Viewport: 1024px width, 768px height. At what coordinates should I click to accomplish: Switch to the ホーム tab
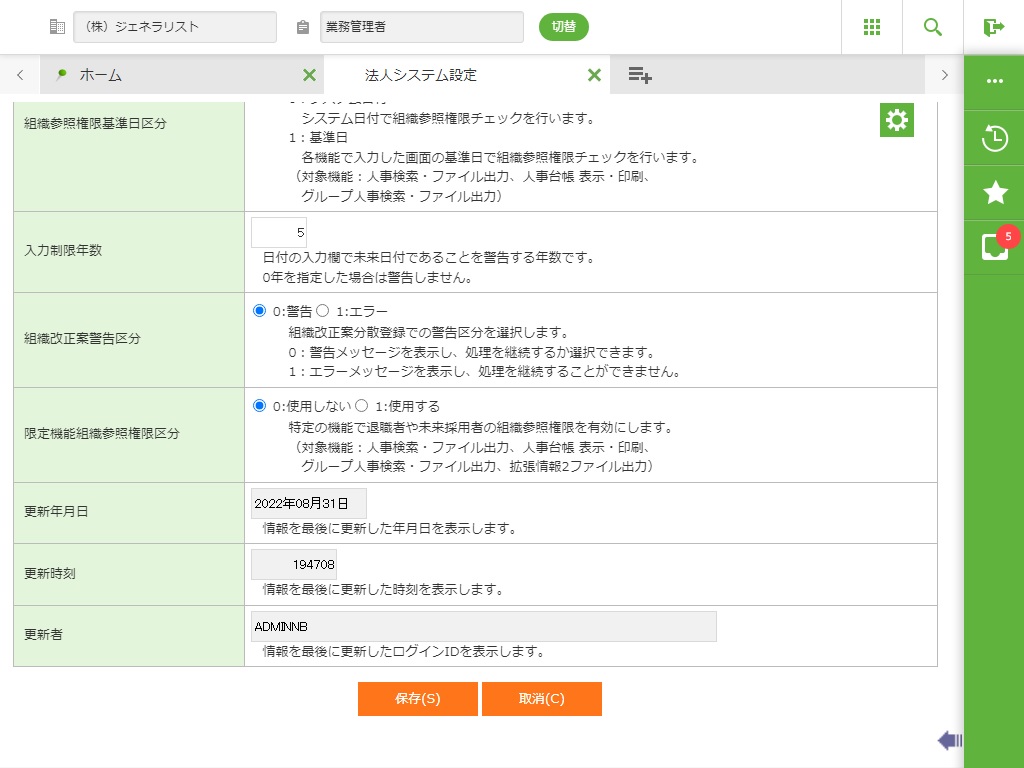click(x=100, y=75)
